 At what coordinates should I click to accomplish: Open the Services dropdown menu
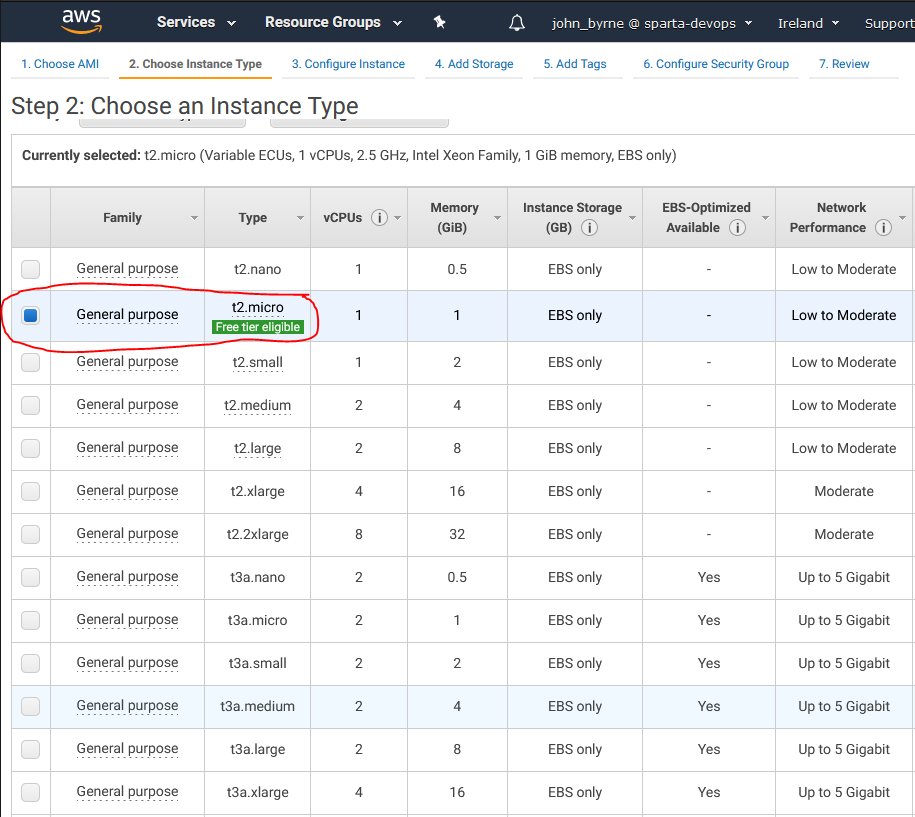click(196, 22)
